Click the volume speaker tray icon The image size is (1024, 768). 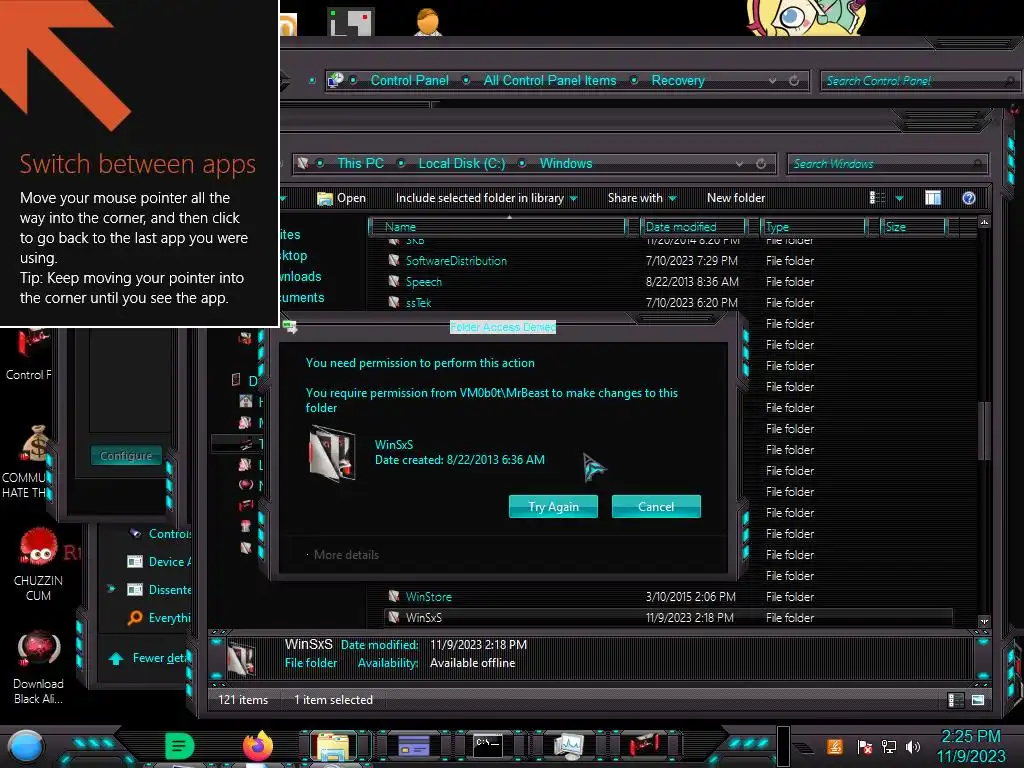tap(912, 747)
